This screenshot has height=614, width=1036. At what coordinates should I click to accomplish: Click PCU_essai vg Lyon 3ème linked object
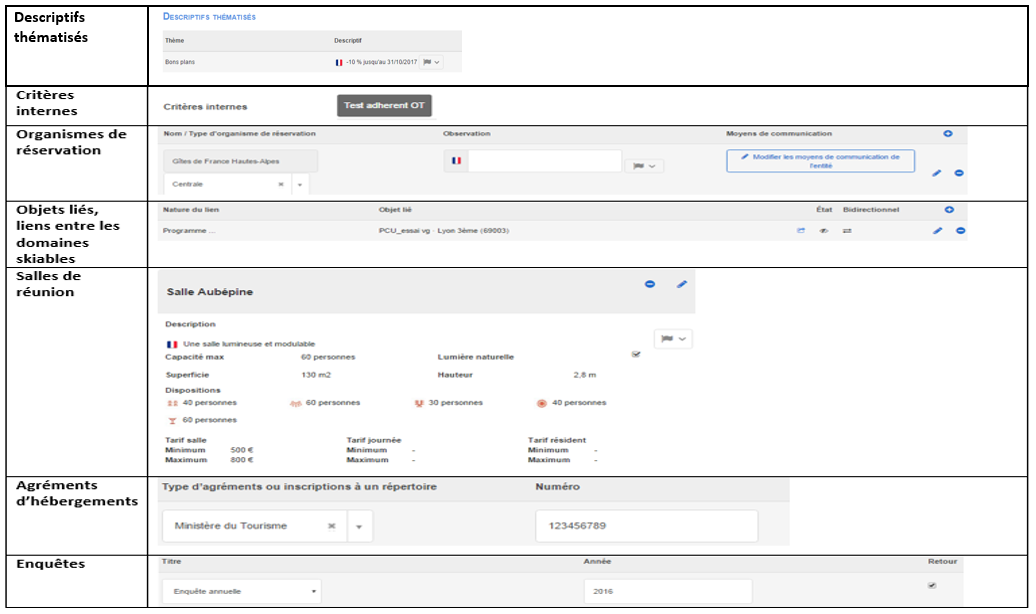(443, 231)
